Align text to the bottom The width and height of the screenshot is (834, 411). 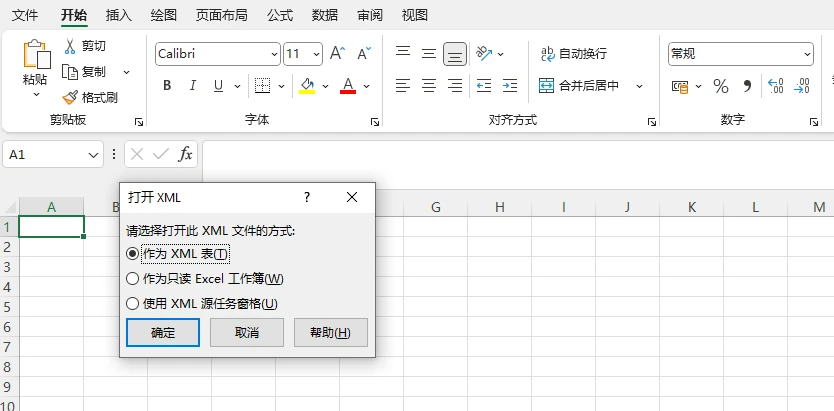pos(455,54)
